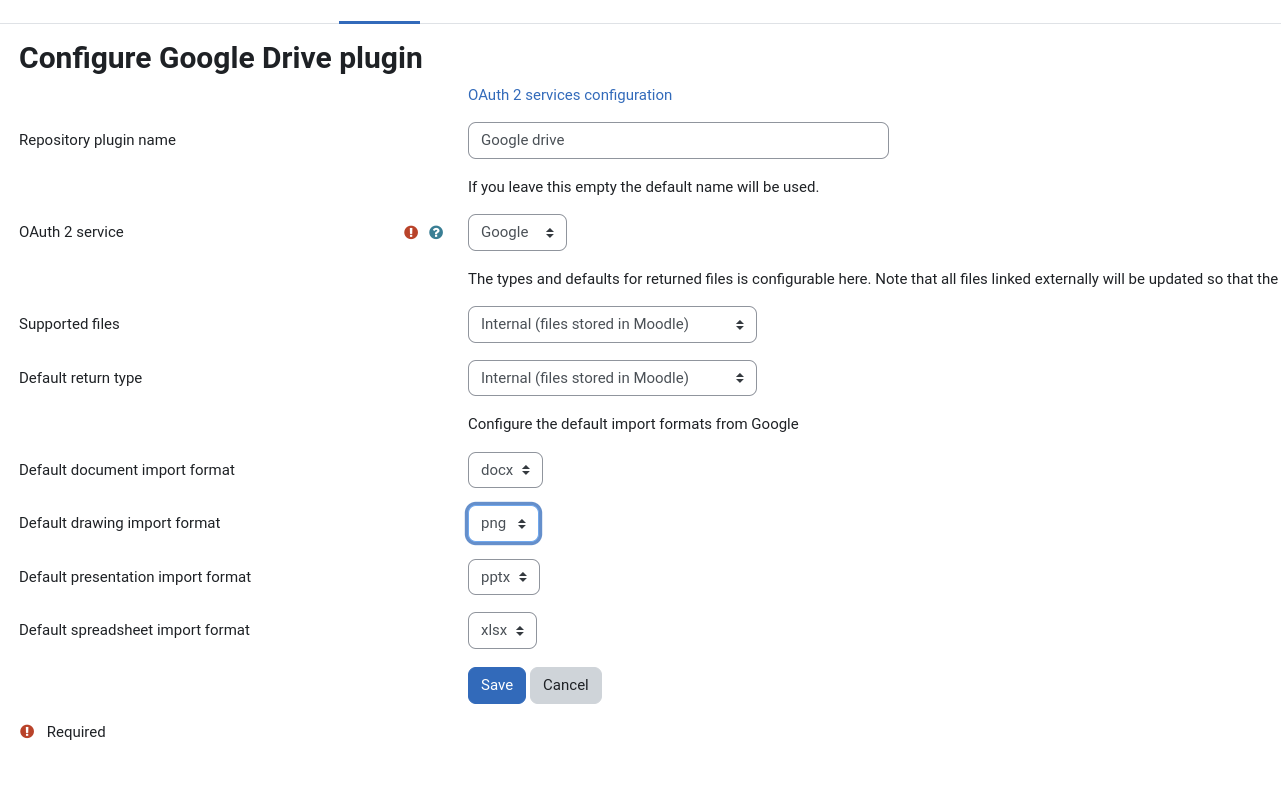Click the red required icon beside OAuth 2 service
This screenshot has height=802, width=1281.
coord(411,232)
